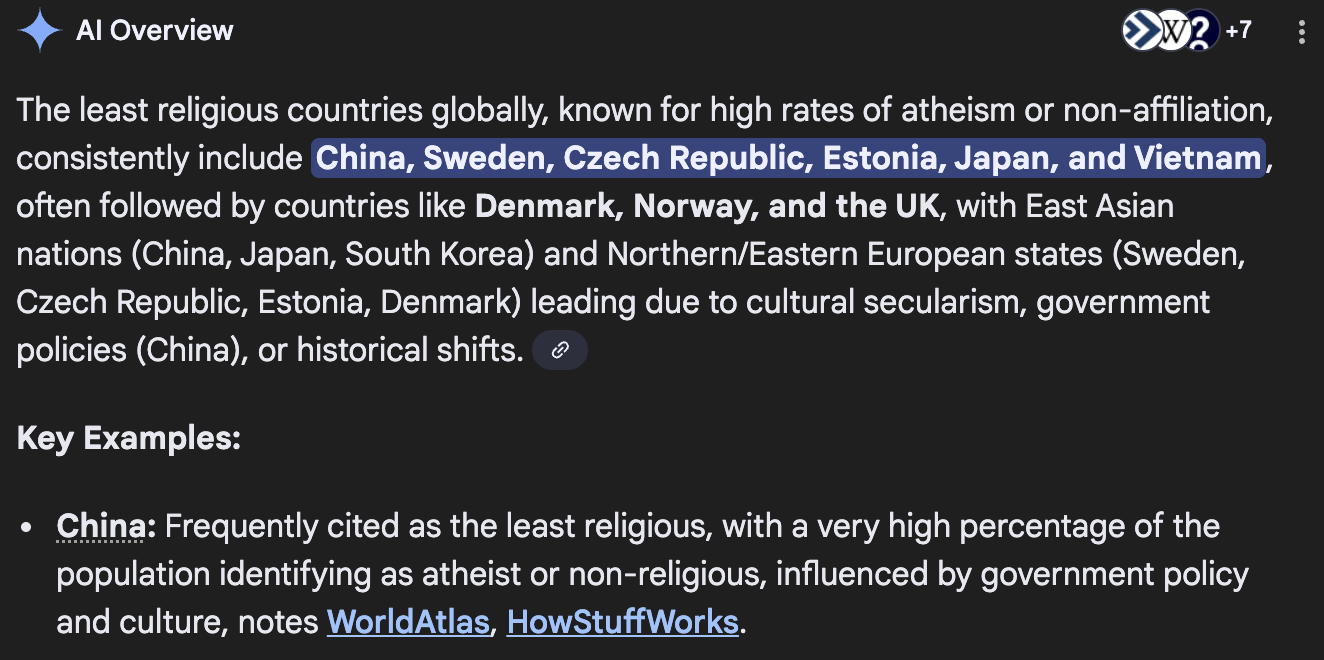
Task: Open the double-chevron source favicon
Action: pos(1140,31)
